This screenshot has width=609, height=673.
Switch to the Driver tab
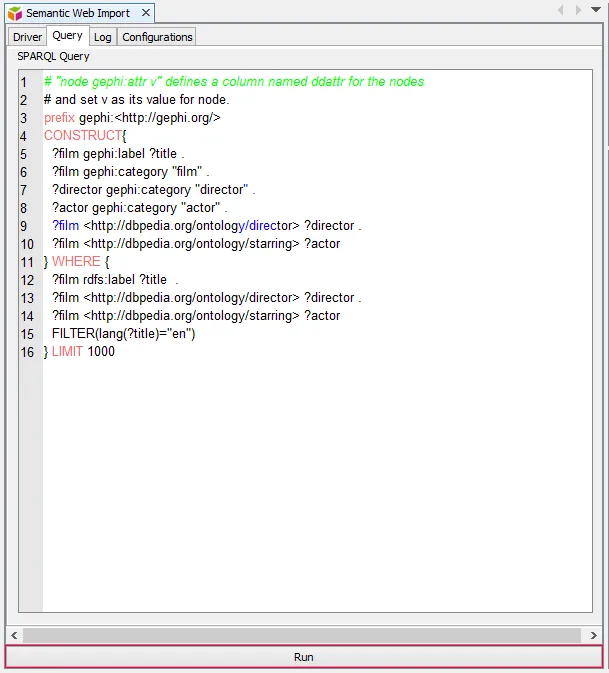point(27,37)
